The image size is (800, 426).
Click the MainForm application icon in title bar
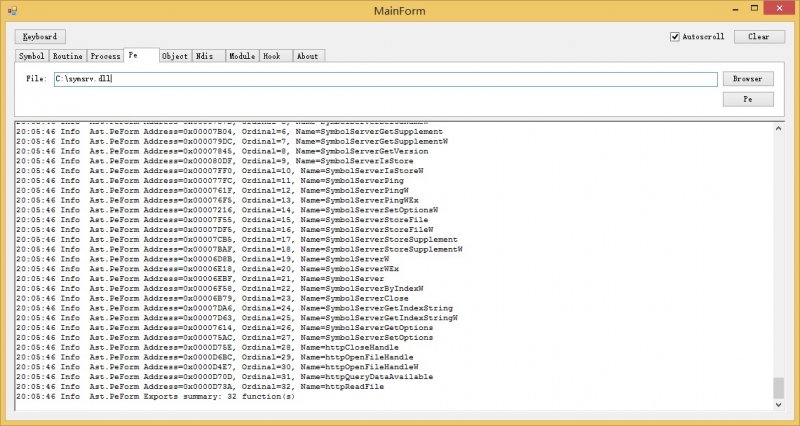click(12, 10)
